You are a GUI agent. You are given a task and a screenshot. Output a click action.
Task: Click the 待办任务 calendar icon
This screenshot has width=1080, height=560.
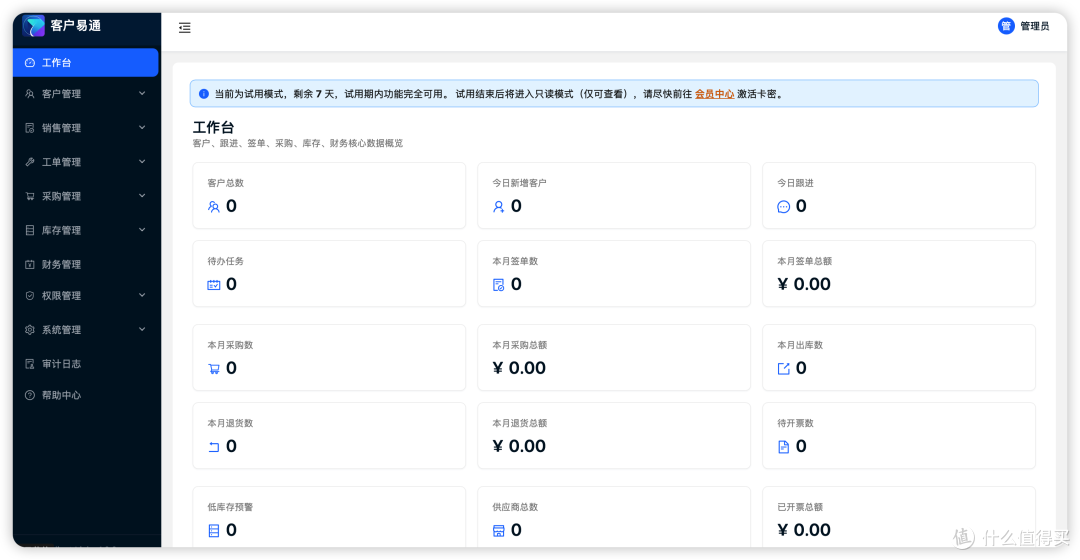coord(214,284)
